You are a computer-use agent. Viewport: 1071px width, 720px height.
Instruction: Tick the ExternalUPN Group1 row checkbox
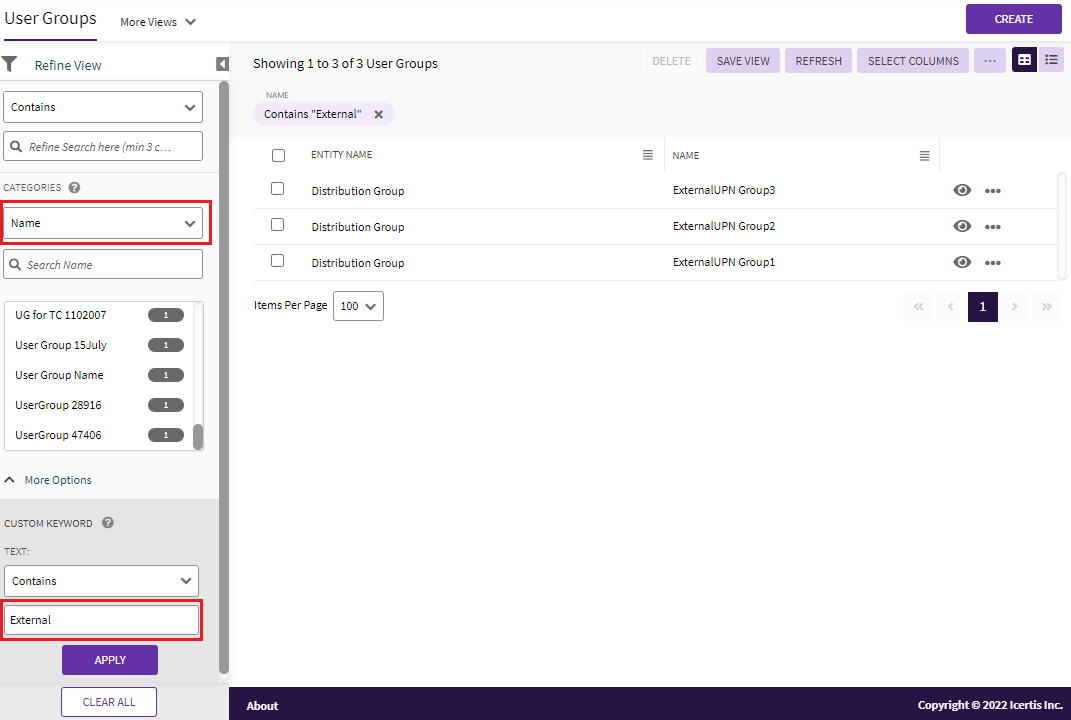point(278,261)
